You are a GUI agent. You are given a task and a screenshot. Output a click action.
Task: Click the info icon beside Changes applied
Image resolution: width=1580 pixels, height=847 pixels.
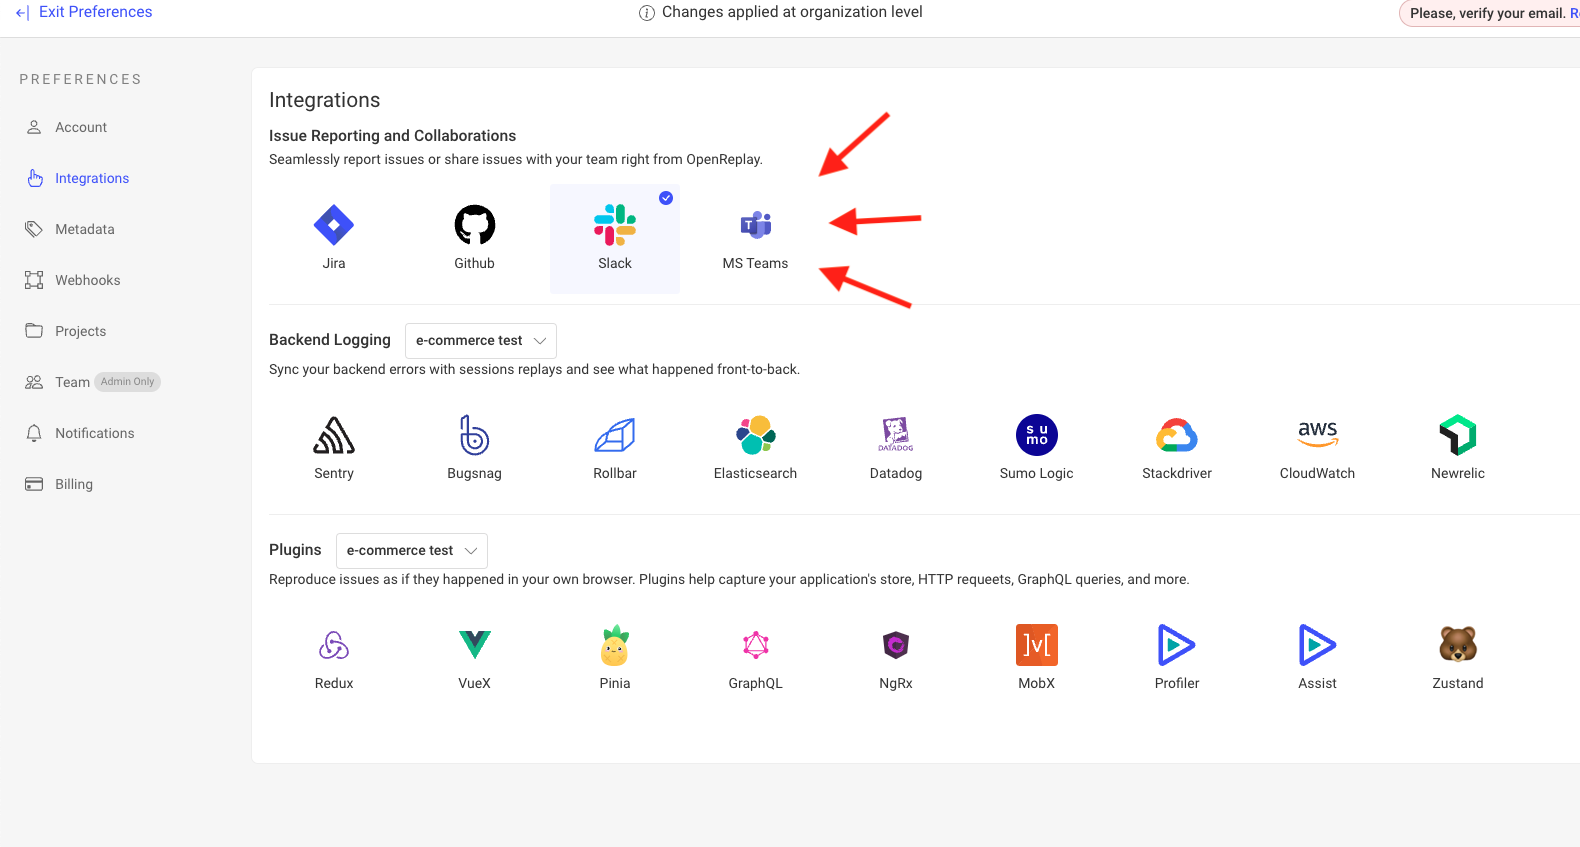tap(647, 13)
